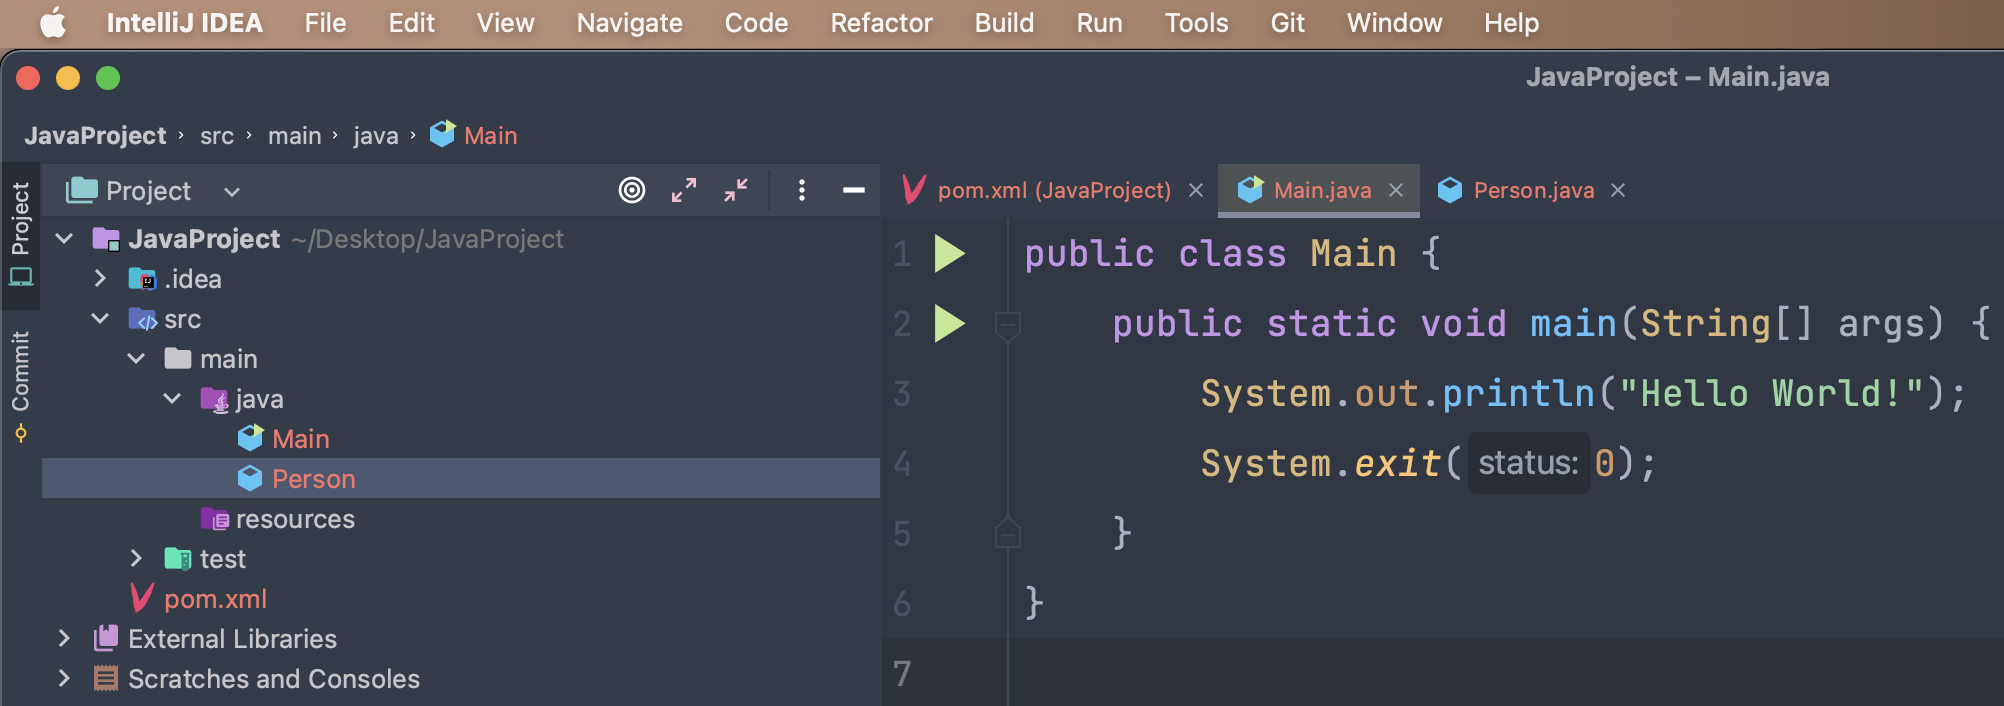This screenshot has width=2004, height=706.
Task: Open the Tools menu
Action: (x=1196, y=22)
